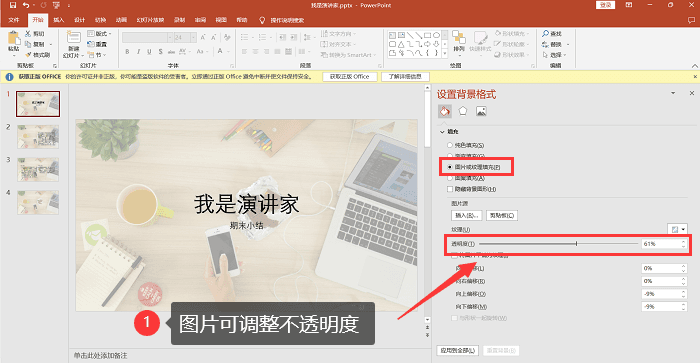The image size is (700, 363).
Task: Open the Insert ribbon tab
Action: (x=58, y=20)
